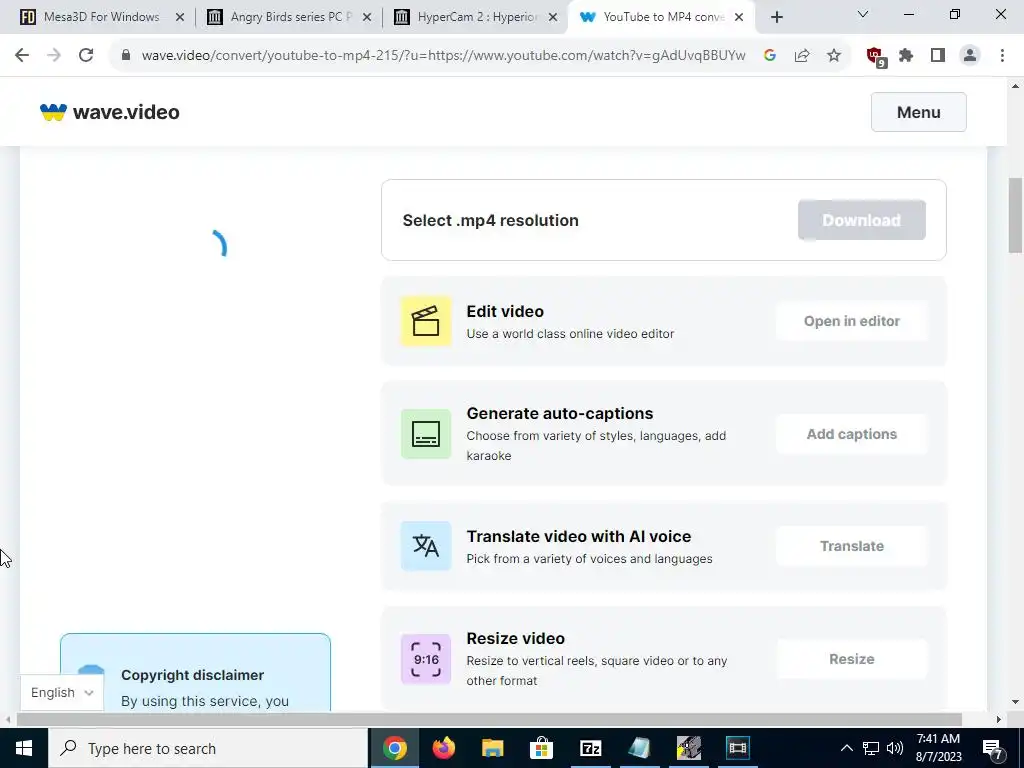Open the uBlock Origin extension icon

(875, 57)
